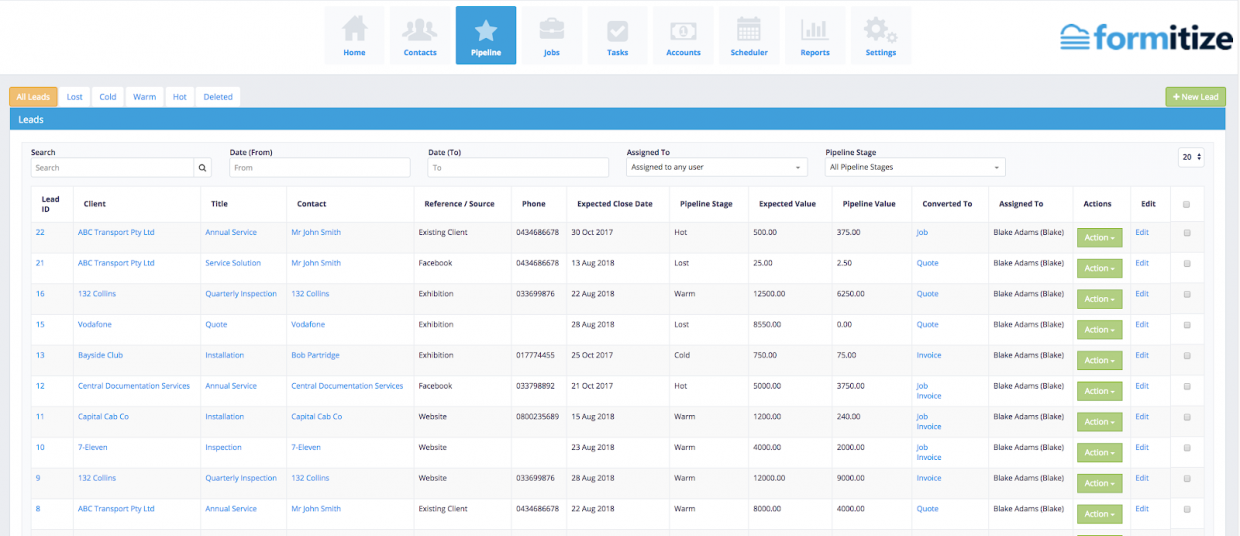Switch to the Warm leads tab
Image resolution: width=1240 pixels, height=536 pixels.
coord(145,97)
